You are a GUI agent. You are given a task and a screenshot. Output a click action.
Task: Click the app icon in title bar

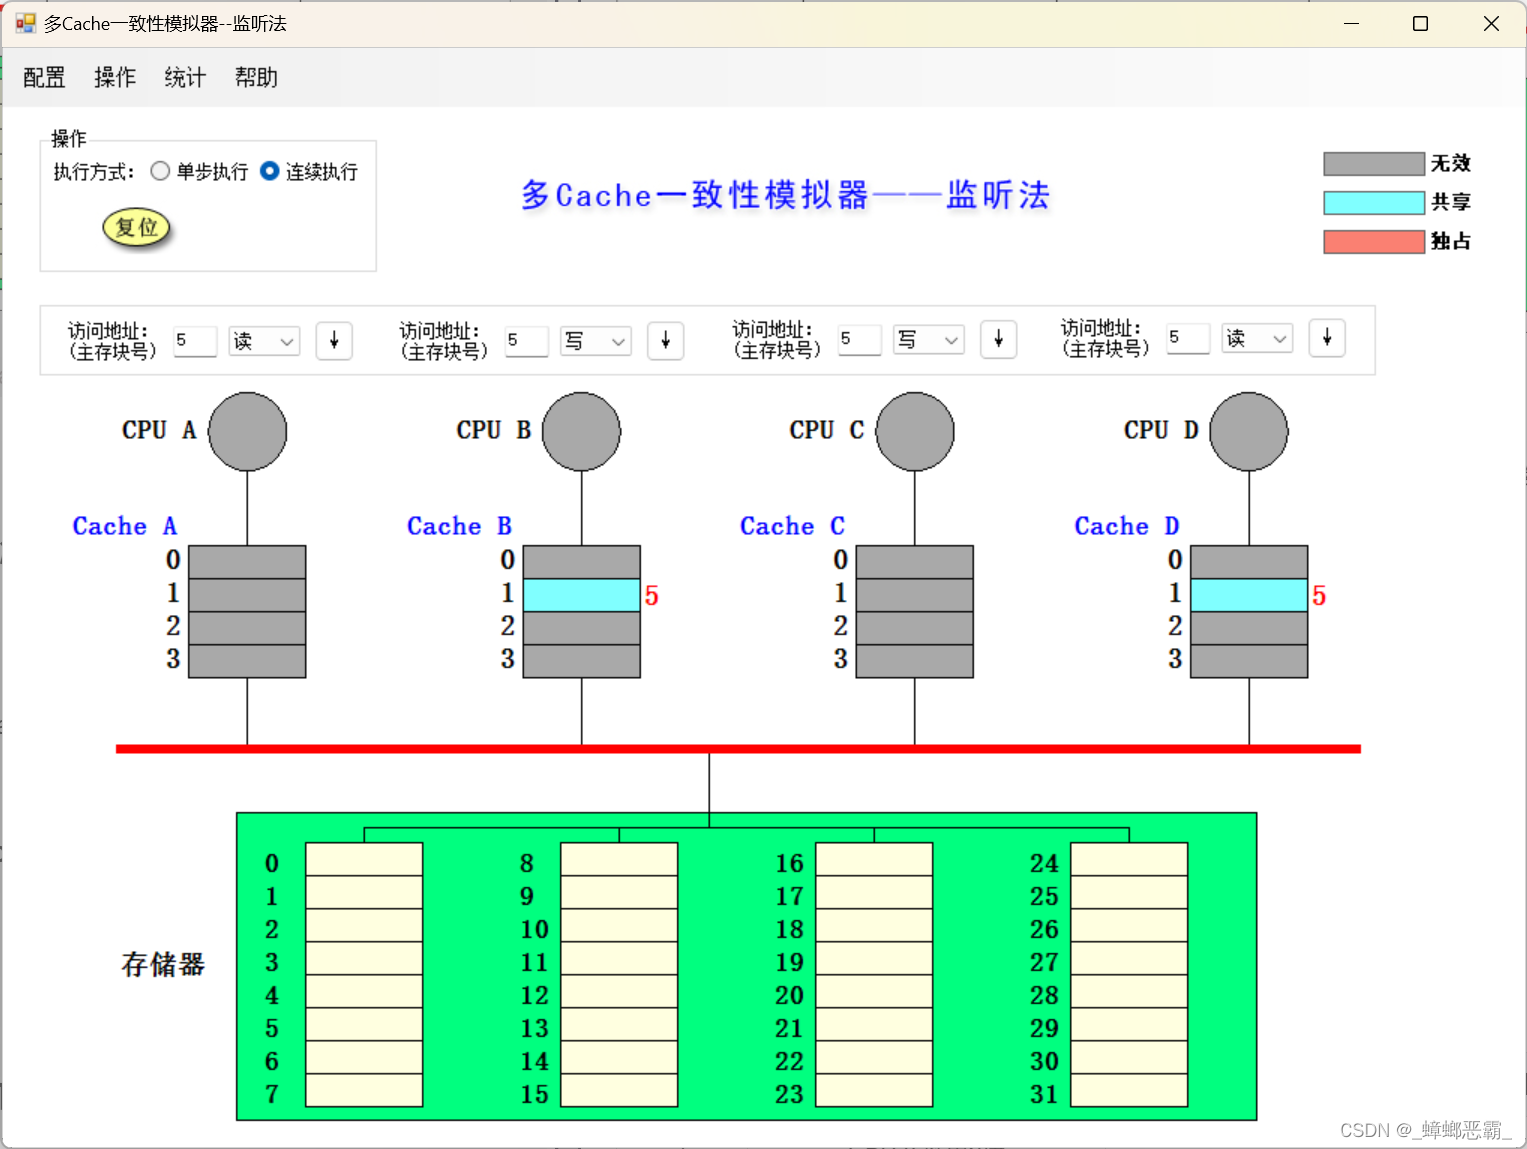(x=25, y=23)
